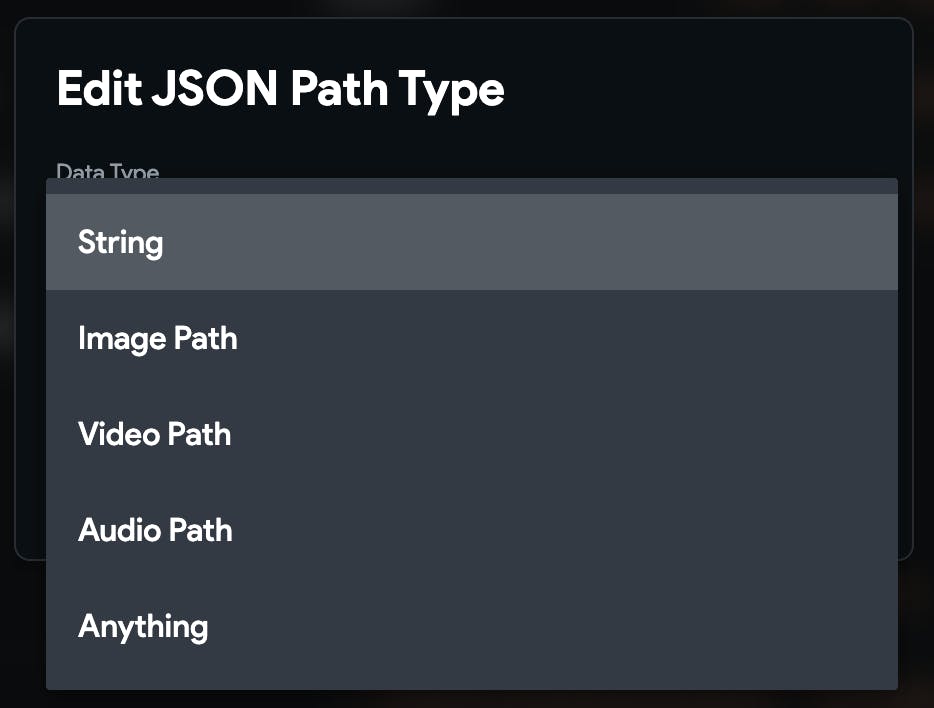
Task: Click the Edit JSON Path Type heading
Action: [x=280, y=90]
